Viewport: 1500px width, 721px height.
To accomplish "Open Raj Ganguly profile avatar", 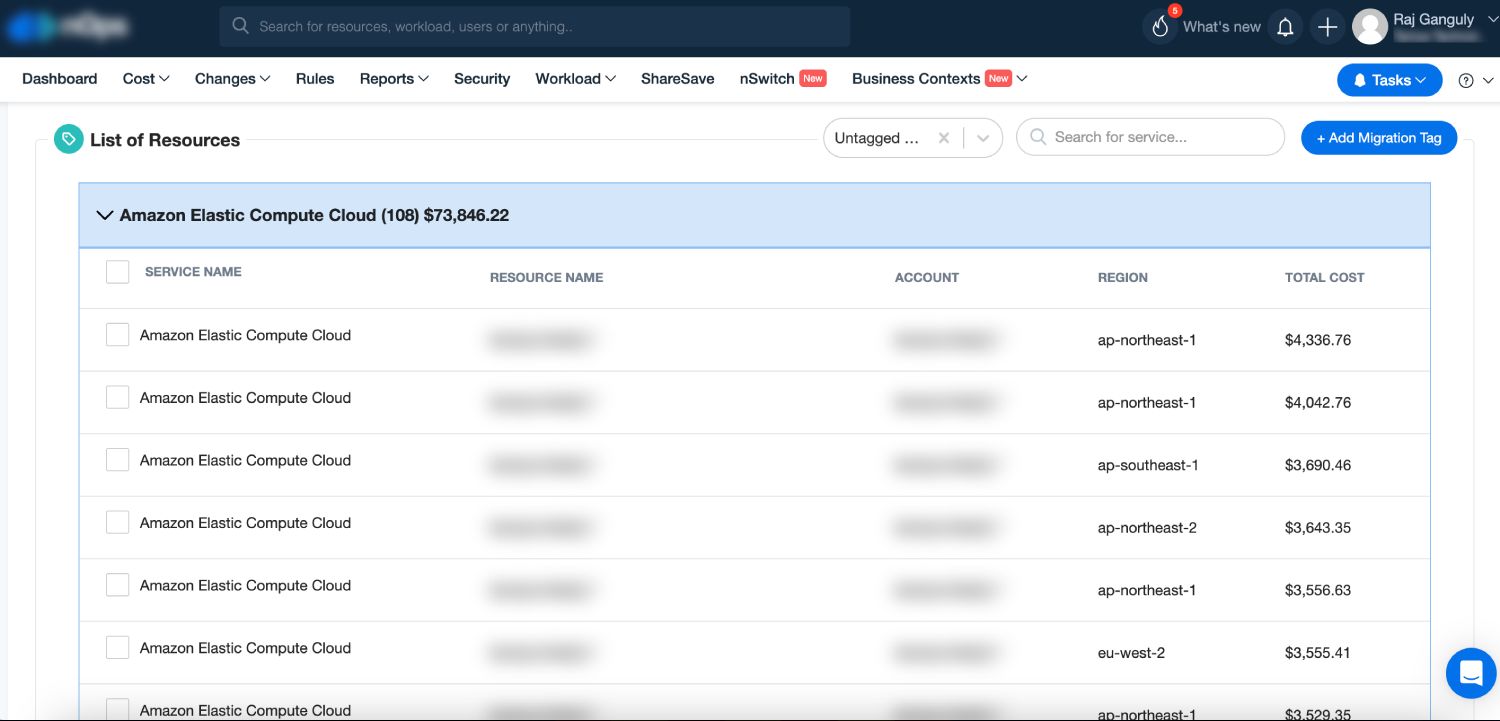I will click(1369, 27).
